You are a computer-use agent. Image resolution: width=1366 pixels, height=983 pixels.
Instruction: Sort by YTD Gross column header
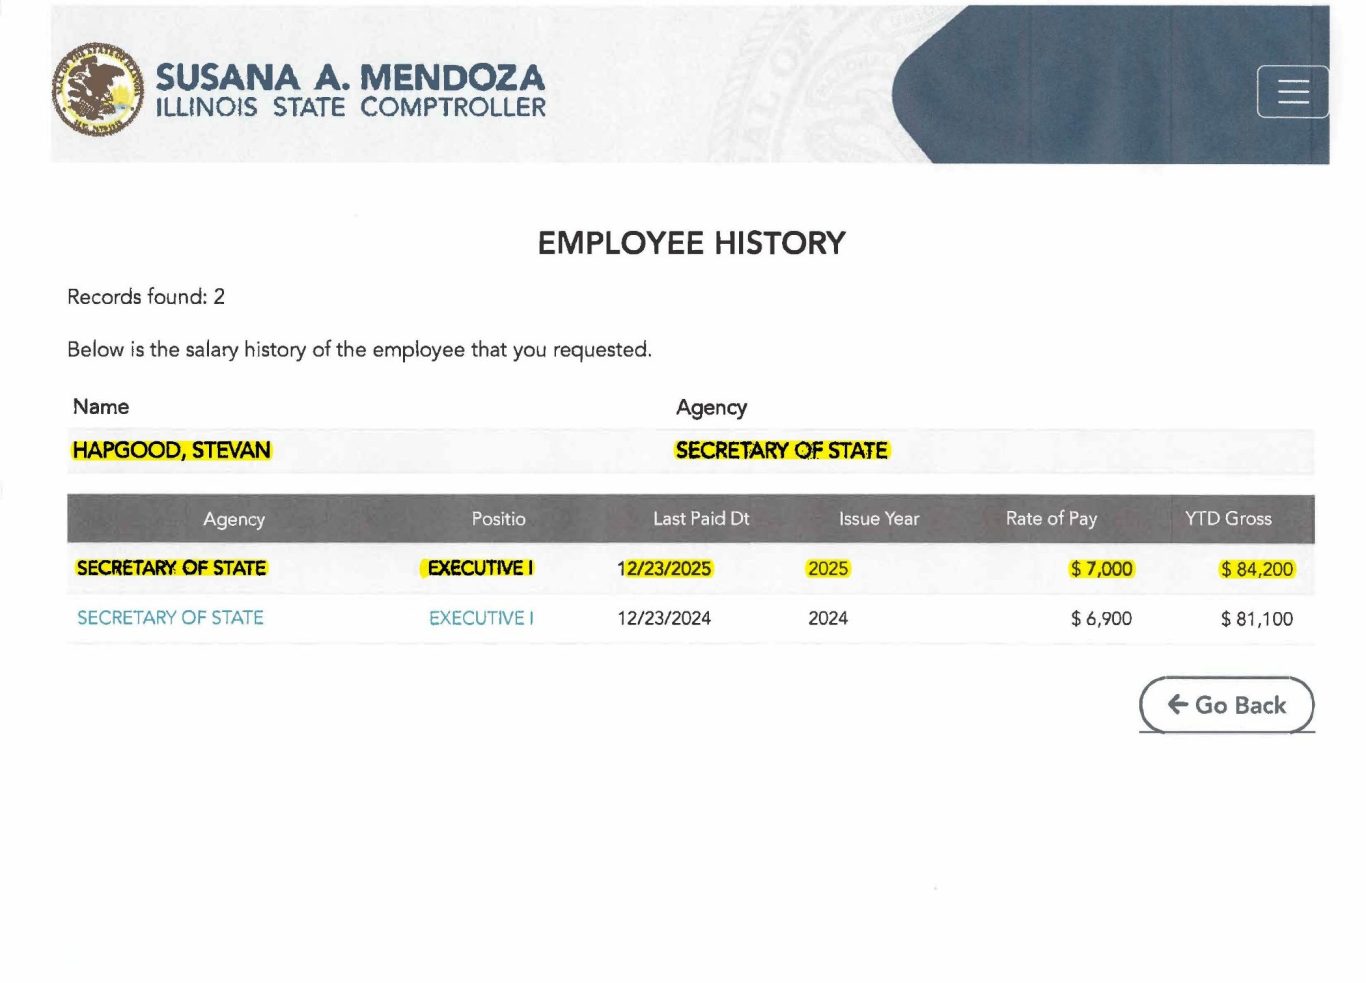(x=1228, y=519)
